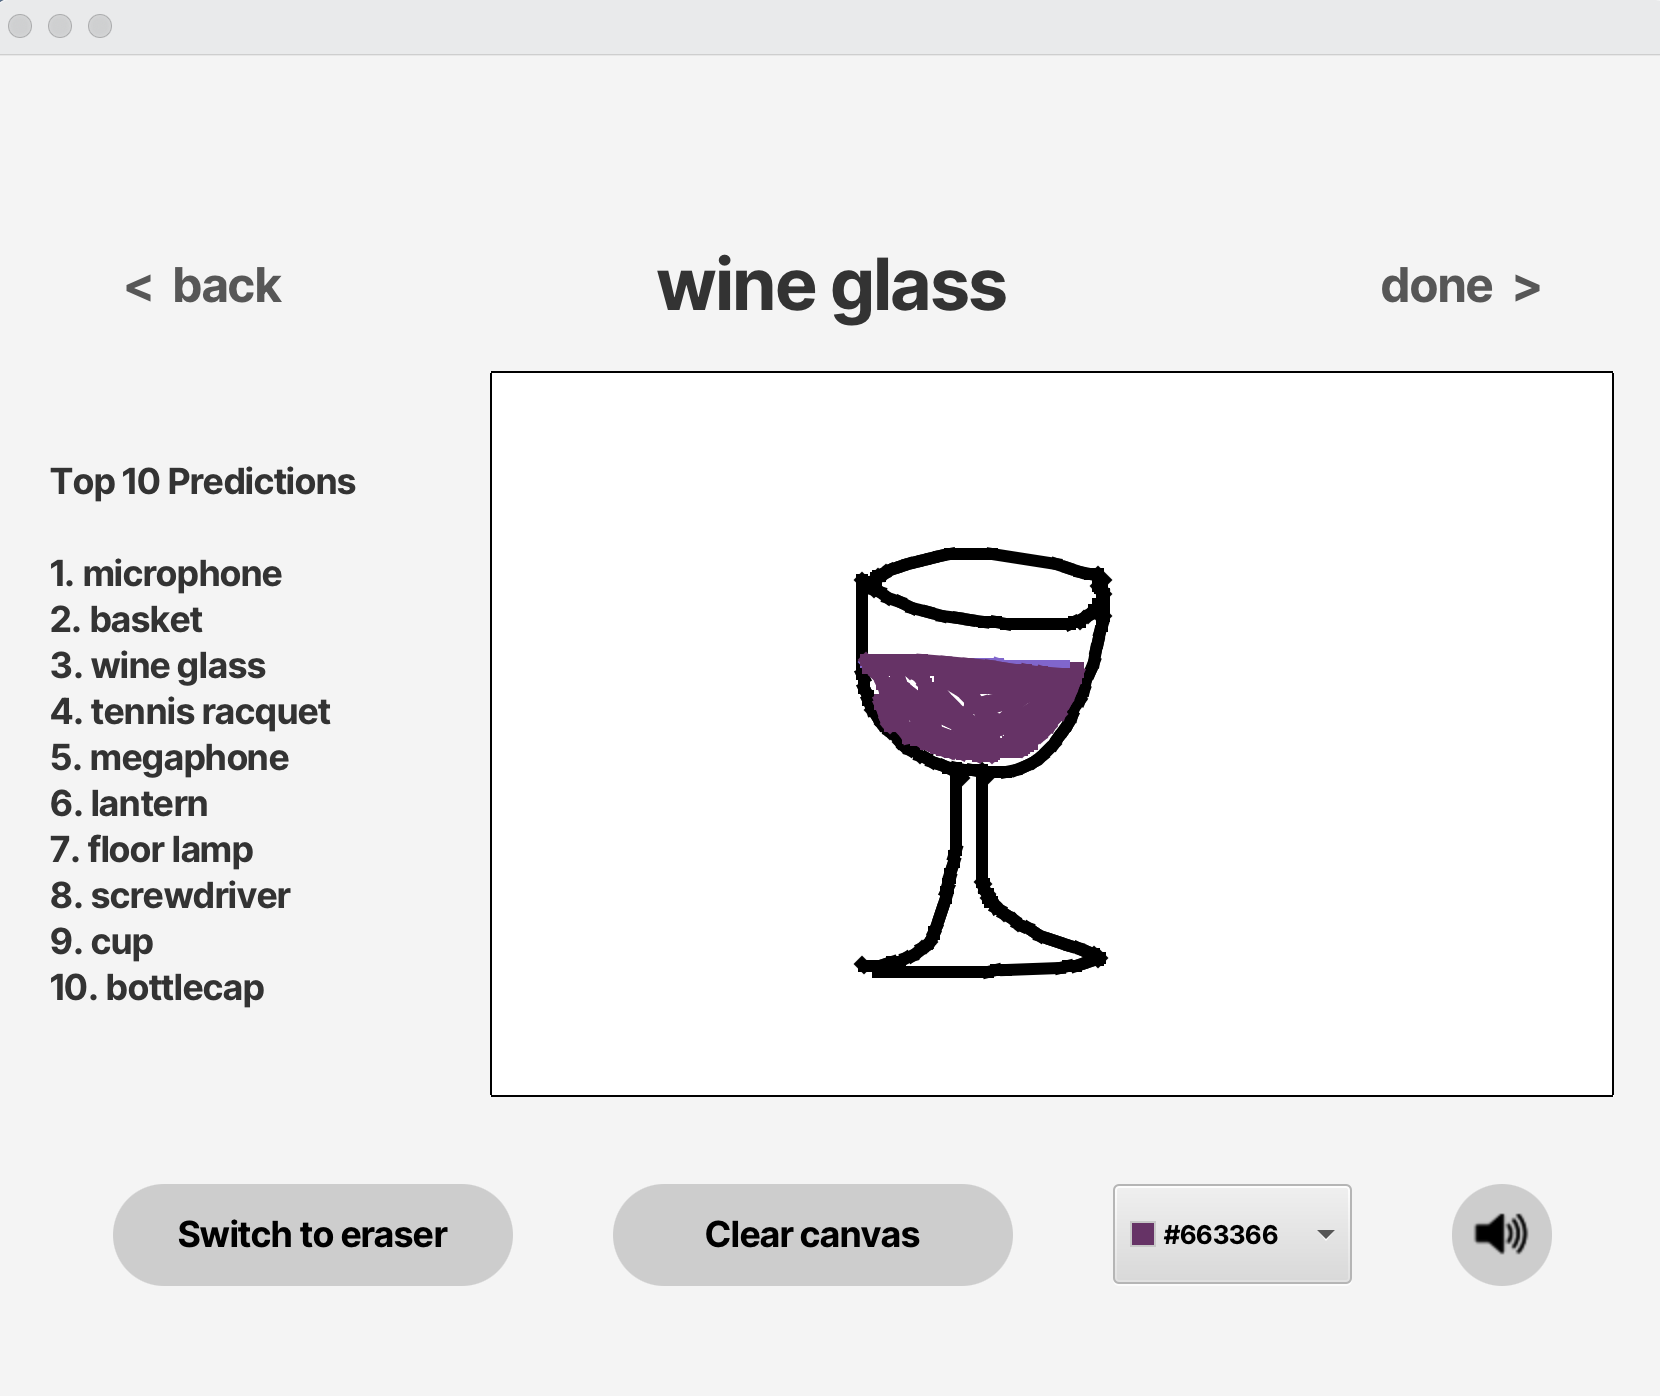1660x1396 pixels.
Task: Select the 'megaphone' prediction
Action: (x=168, y=757)
